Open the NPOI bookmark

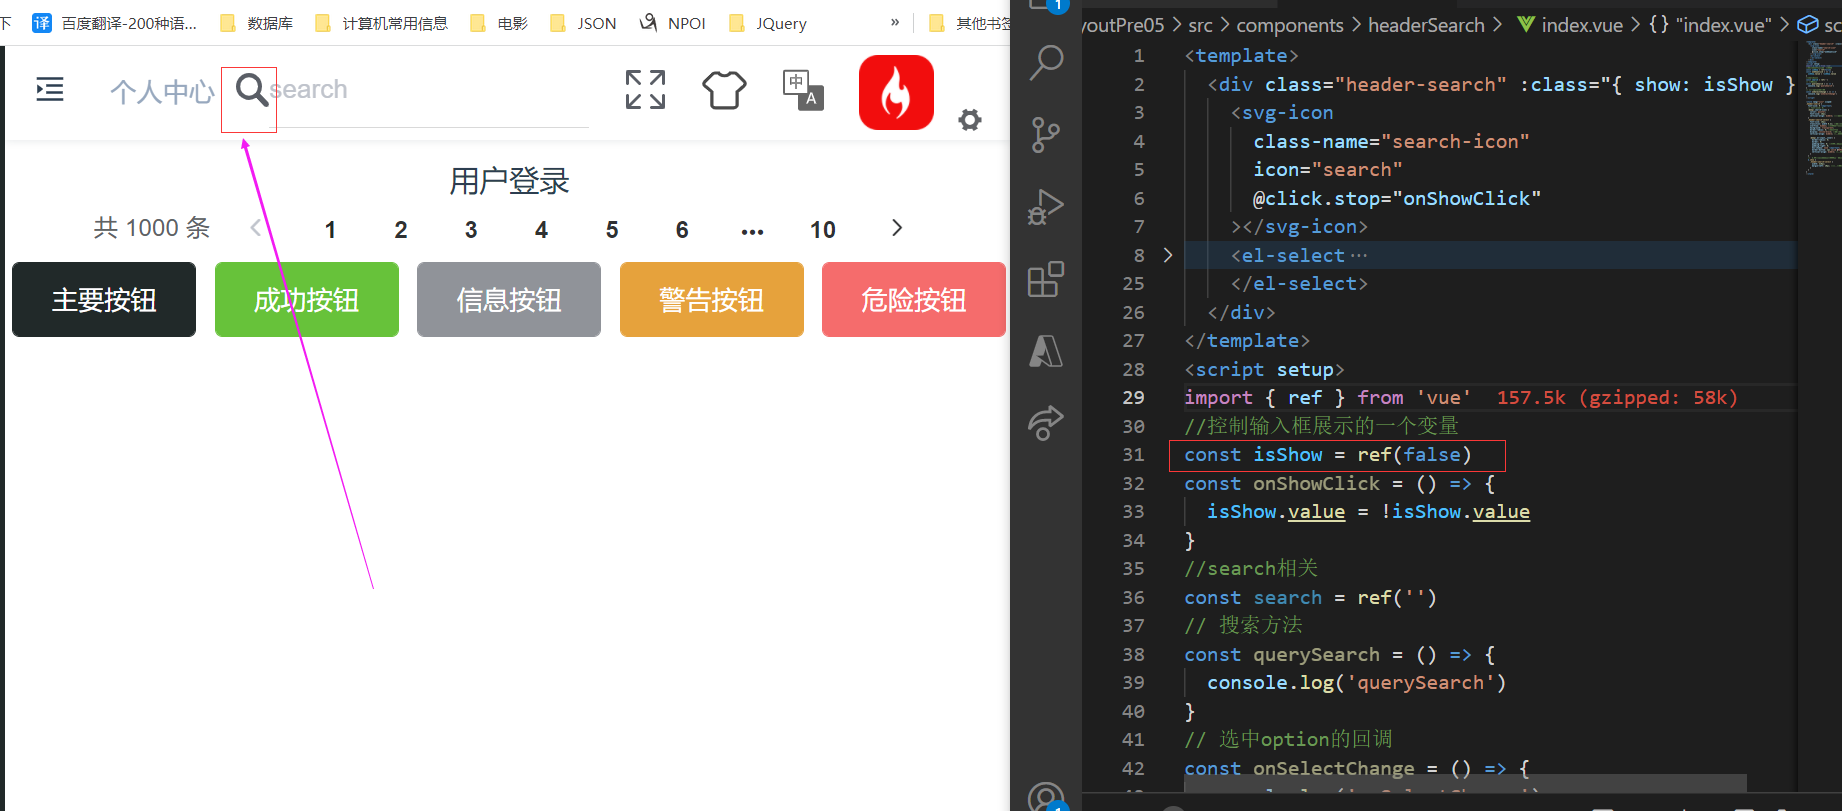(x=673, y=23)
